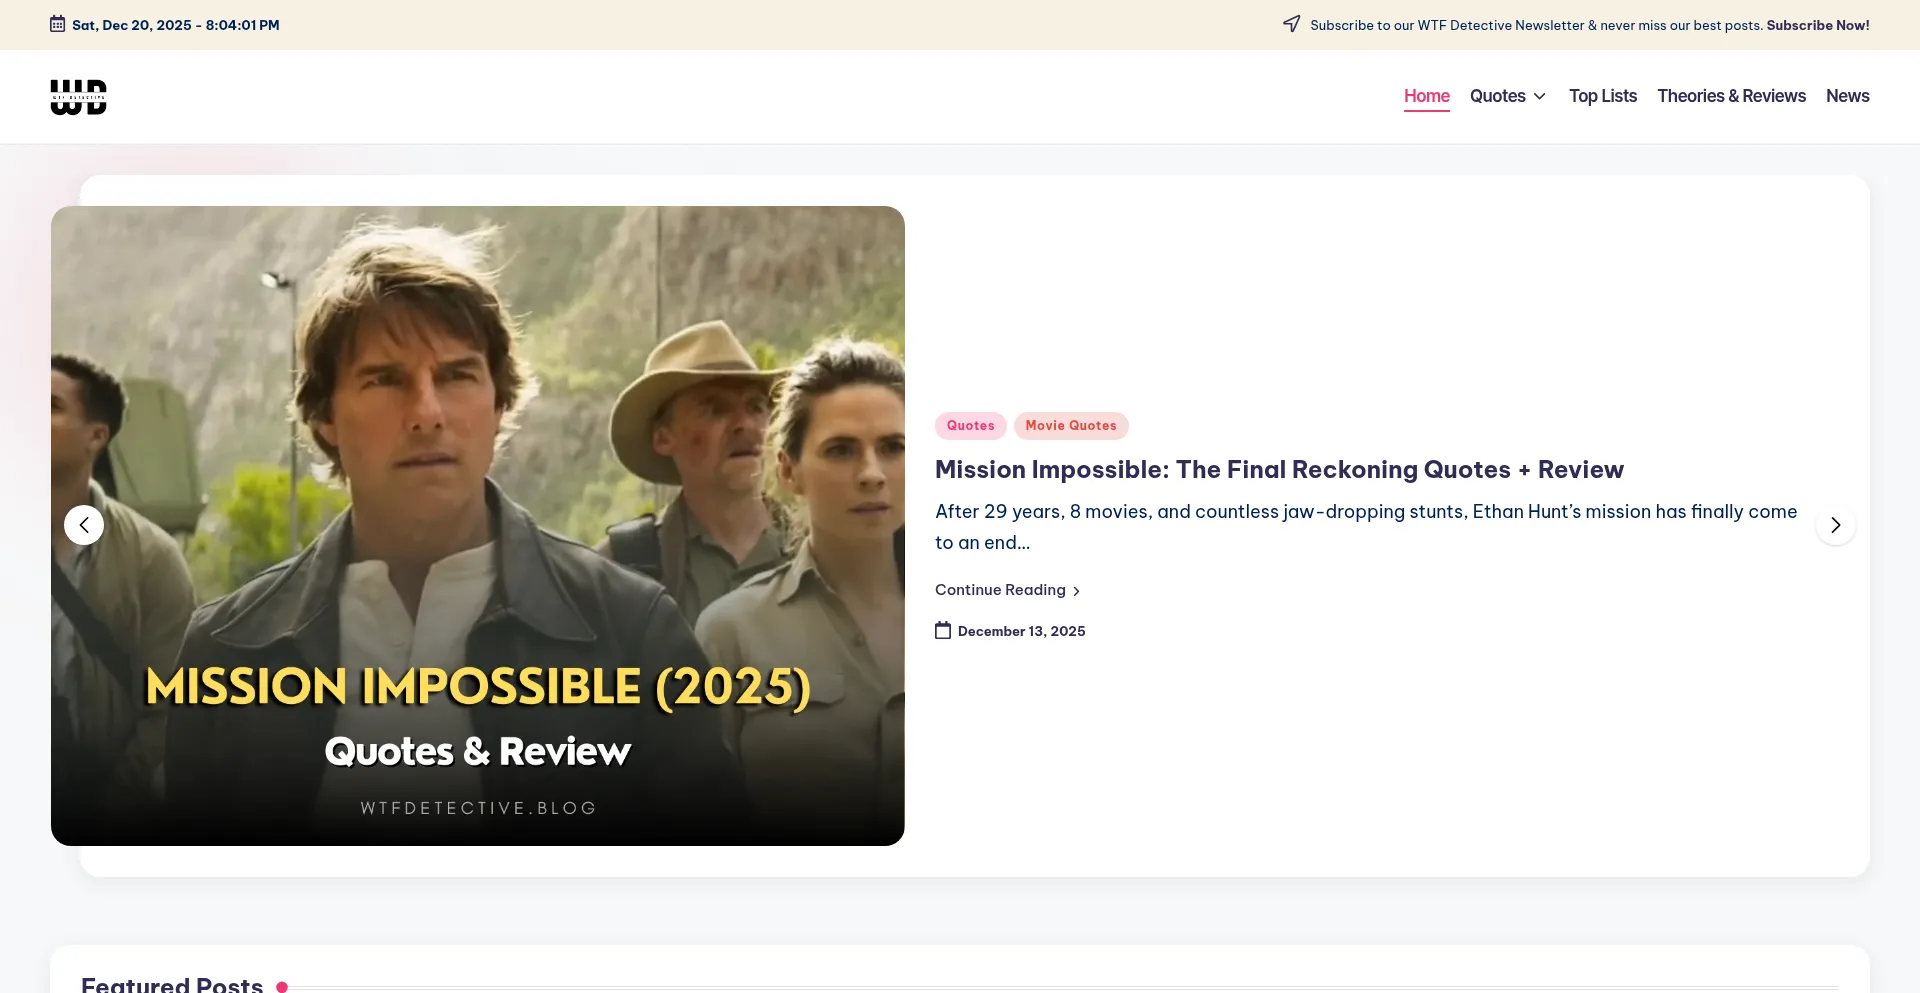Expand the Quotes menu dropdown arrow
1920x993 pixels.
coord(1540,97)
